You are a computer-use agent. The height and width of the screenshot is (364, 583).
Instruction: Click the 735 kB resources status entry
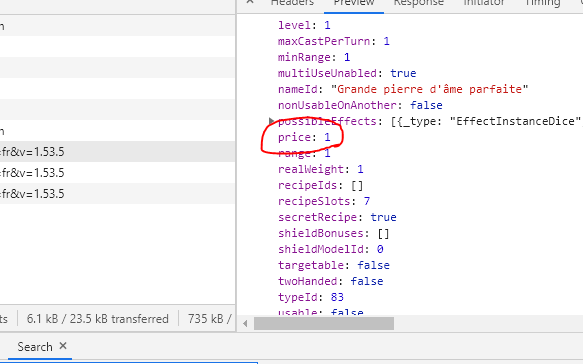click(209, 319)
